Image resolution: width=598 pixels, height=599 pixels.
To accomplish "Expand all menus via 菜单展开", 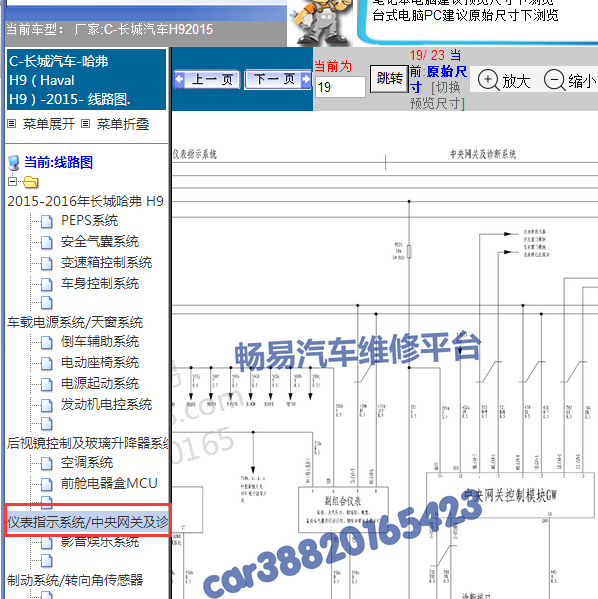I will tap(49, 124).
